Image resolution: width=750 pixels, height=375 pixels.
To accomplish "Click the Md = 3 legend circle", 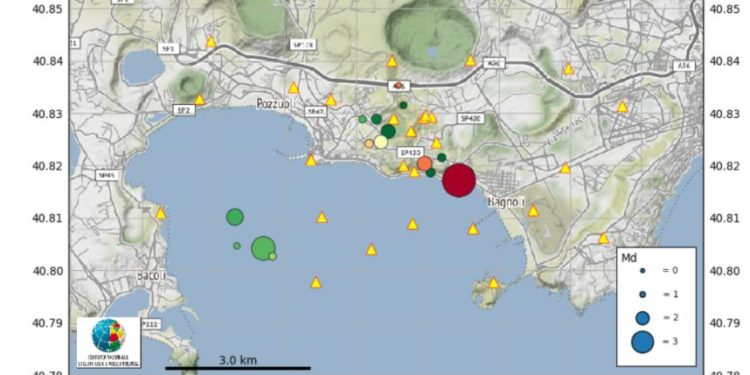I will 642,342.
